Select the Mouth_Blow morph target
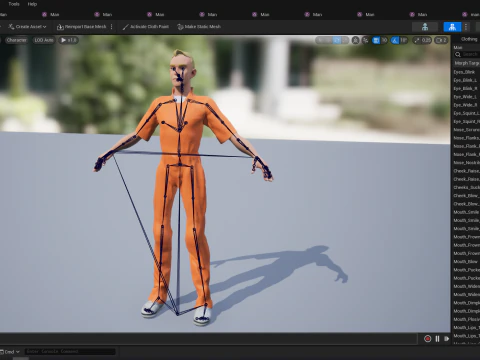480x360 pixels. 466,261
